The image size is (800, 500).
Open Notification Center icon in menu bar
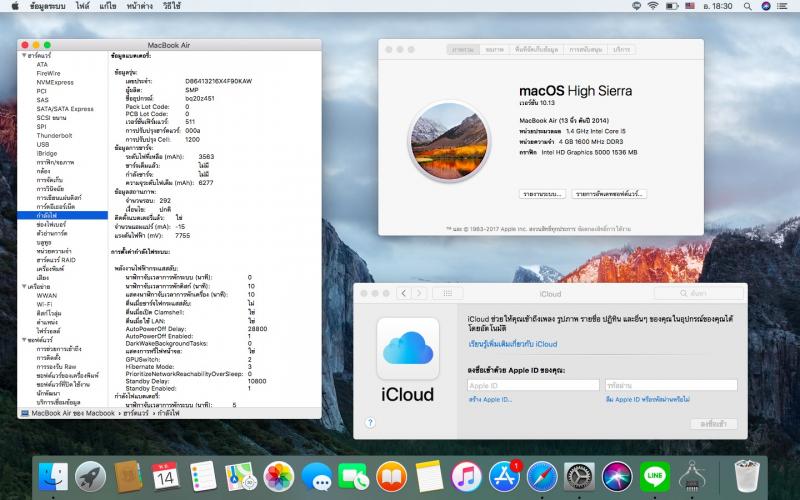[783, 6]
